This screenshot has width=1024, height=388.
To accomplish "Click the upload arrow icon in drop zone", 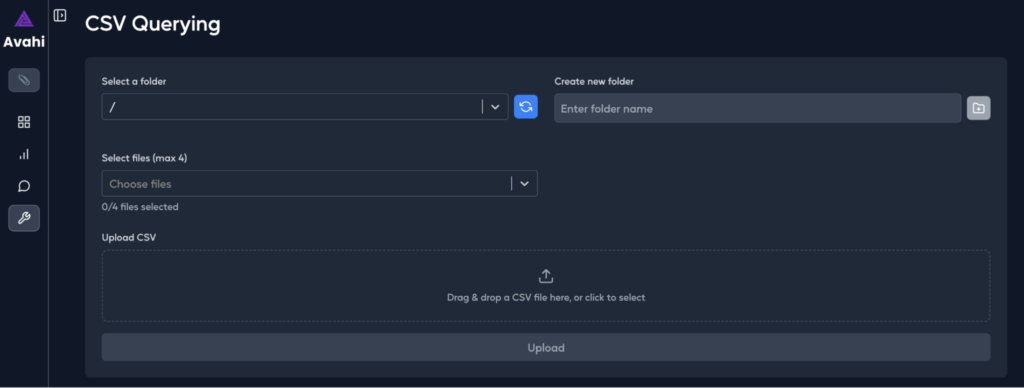I will (x=546, y=276).
